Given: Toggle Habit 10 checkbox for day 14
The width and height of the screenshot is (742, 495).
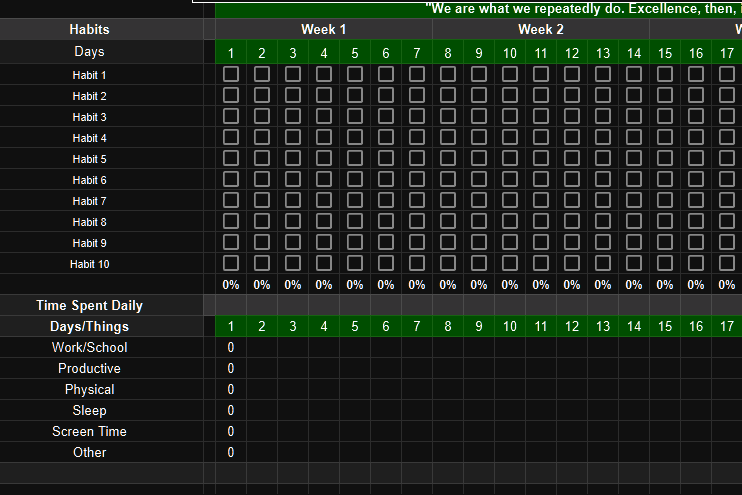Looking at the screenshot, I should pos(634,263).
